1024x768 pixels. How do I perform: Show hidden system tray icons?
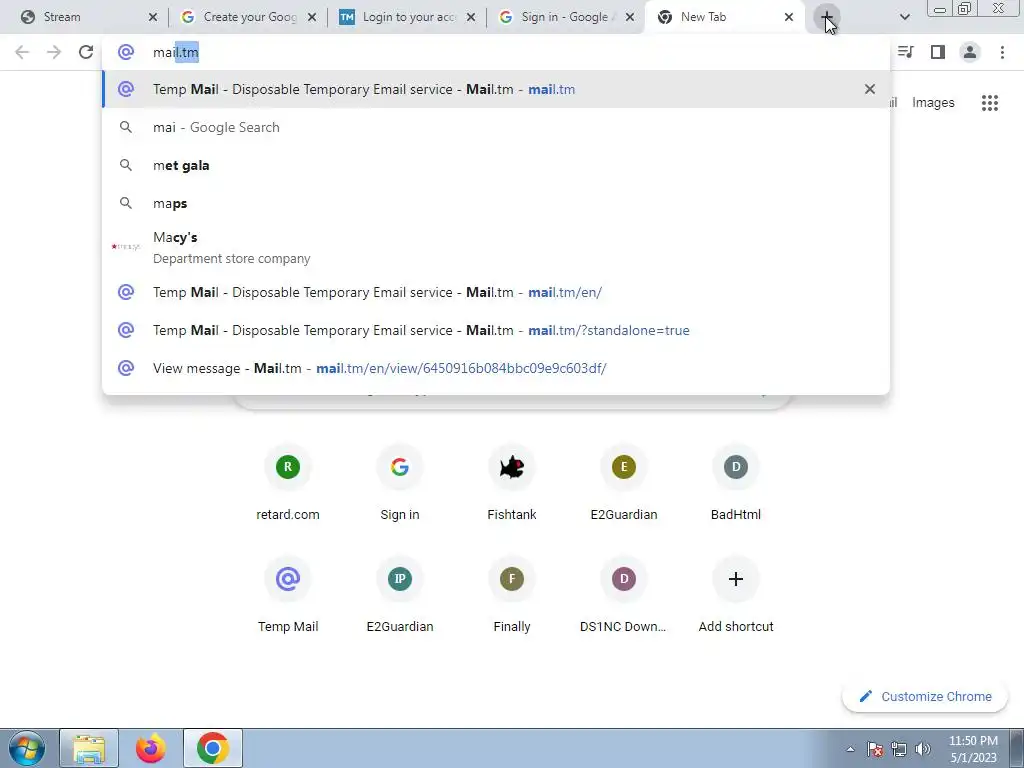coord(850,749)
